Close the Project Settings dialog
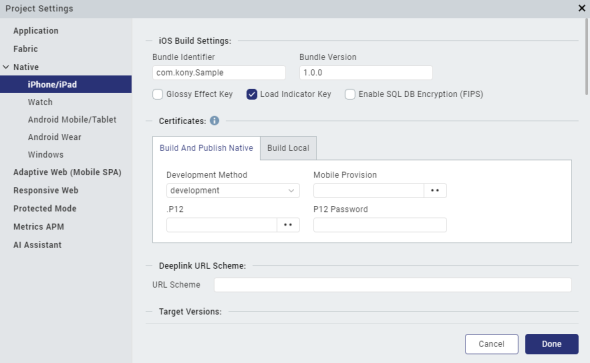 click(581, 8)
